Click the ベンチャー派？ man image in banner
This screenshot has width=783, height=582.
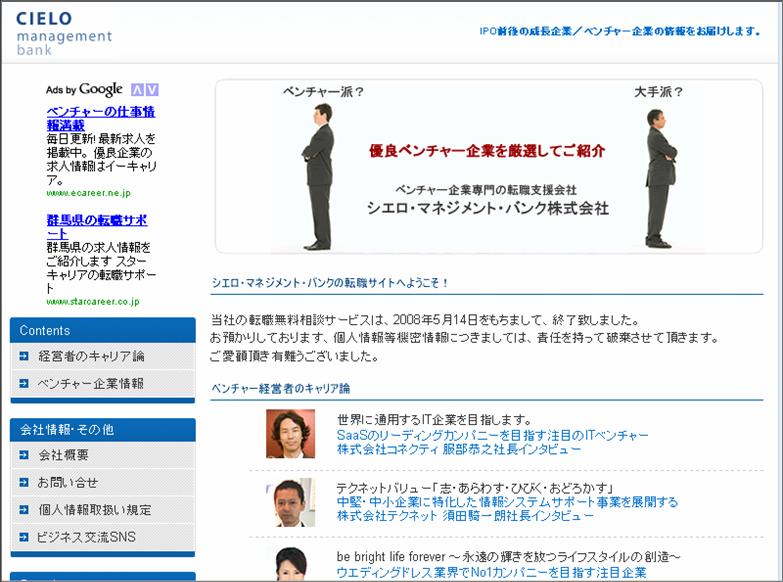(x=319, y=176)
